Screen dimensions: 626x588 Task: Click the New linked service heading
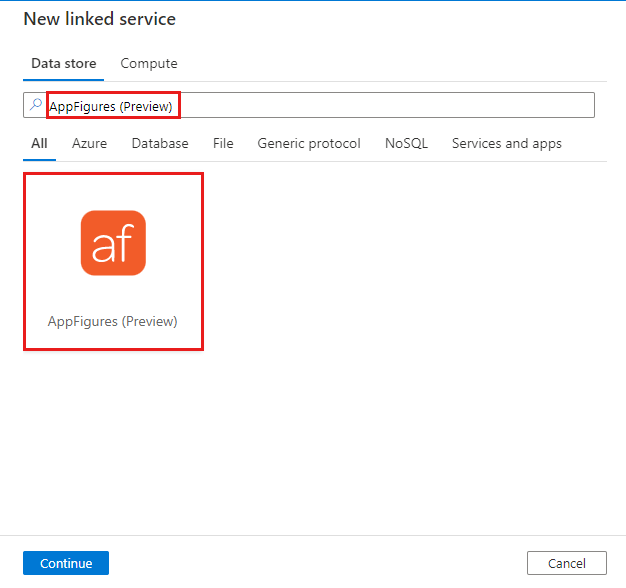pyautogui.click(x=100, y=19)
